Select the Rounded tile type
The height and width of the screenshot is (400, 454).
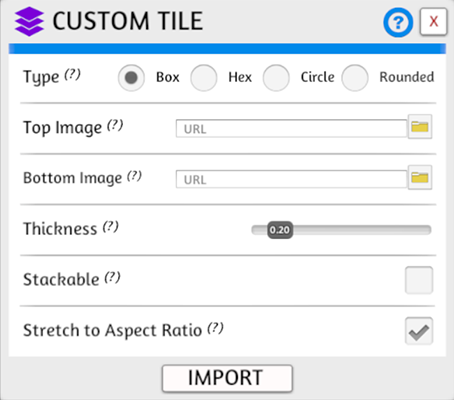point(355,78)
